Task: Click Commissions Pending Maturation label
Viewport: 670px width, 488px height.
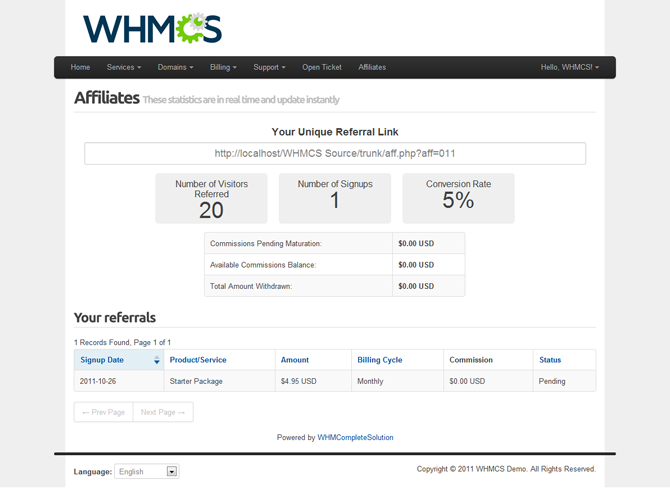Action: (266, 244)
